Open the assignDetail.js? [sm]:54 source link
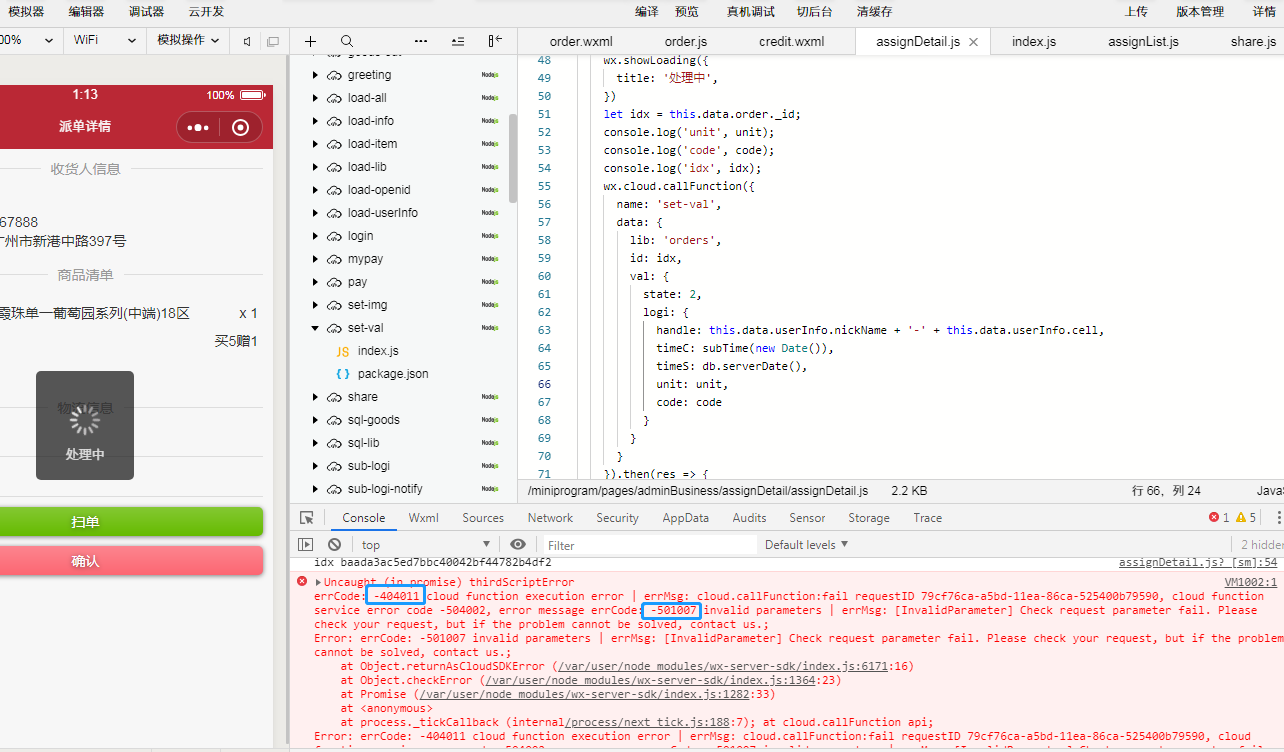 pos(1198,563)
